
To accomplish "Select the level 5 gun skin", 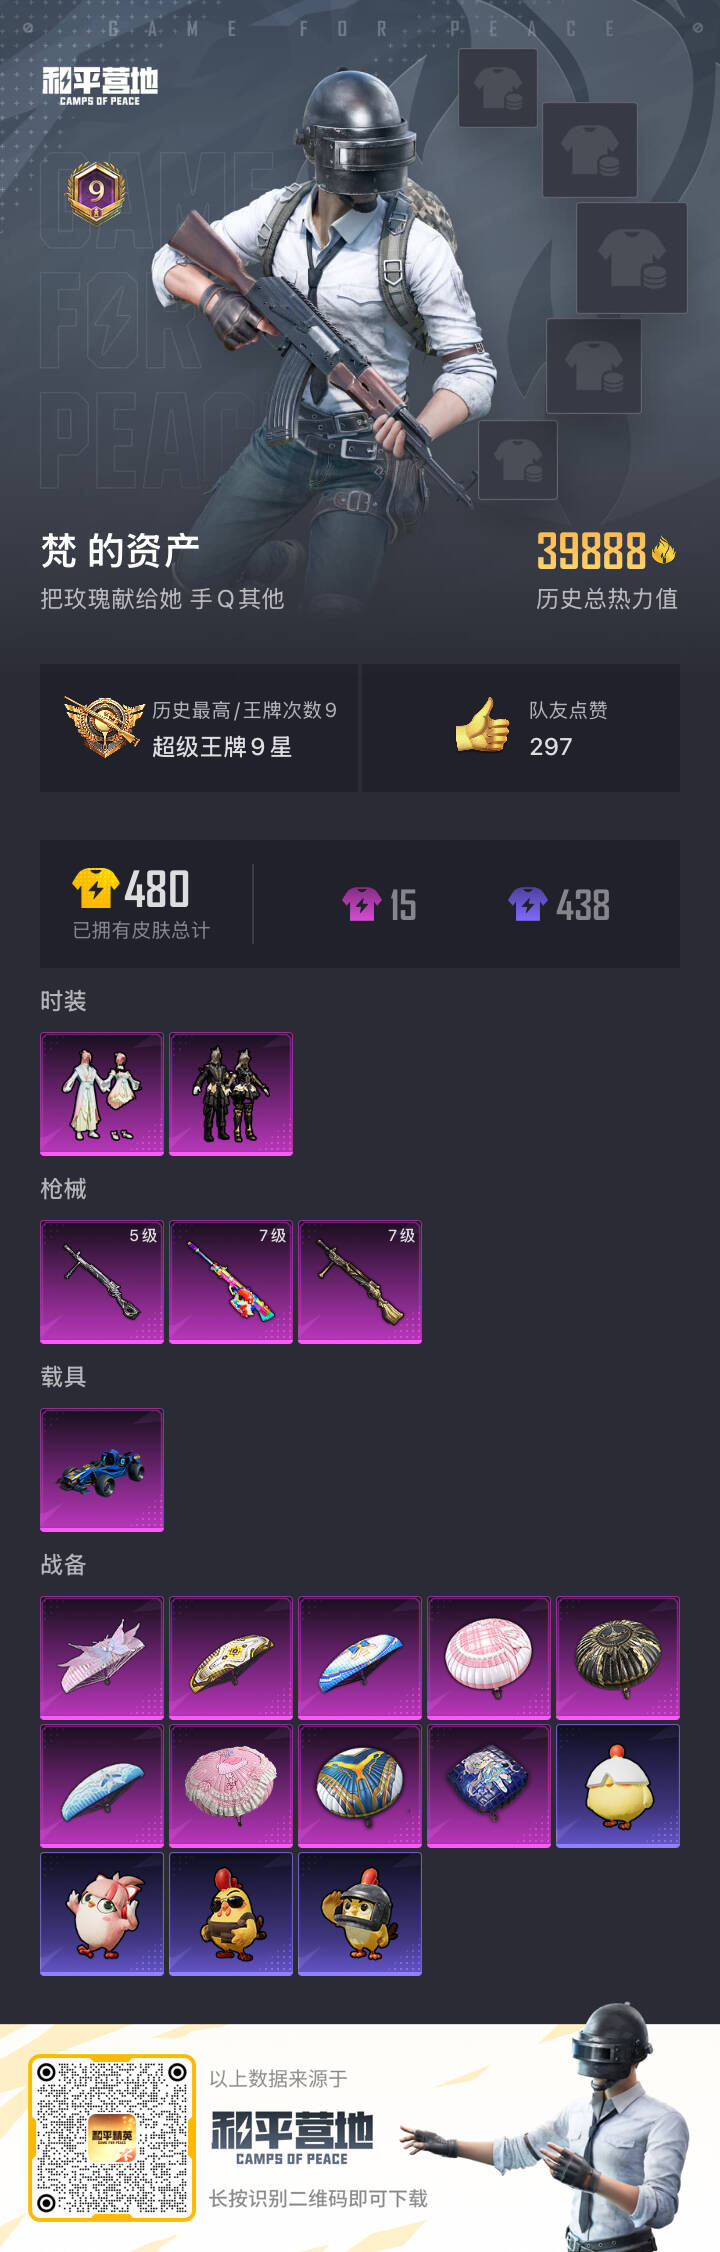I will (x=102, y=1282).
